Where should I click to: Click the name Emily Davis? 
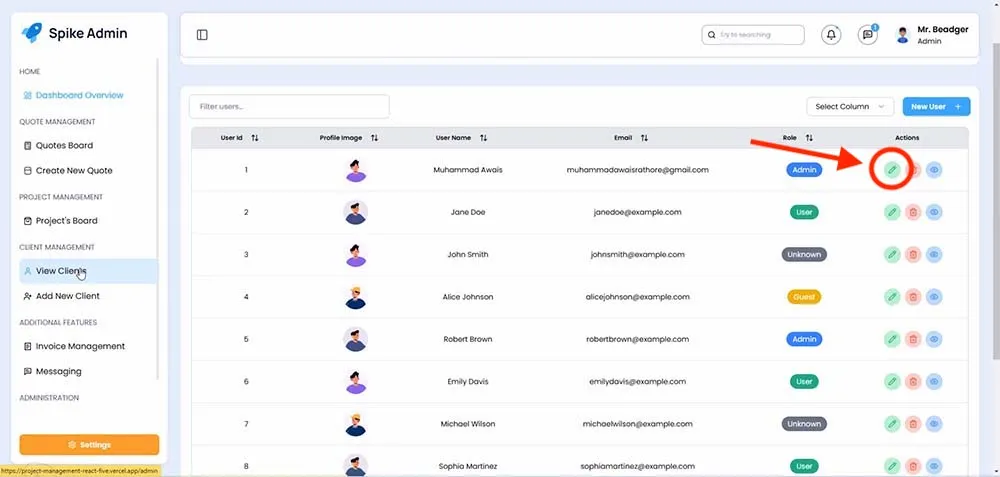click(468, 381)
